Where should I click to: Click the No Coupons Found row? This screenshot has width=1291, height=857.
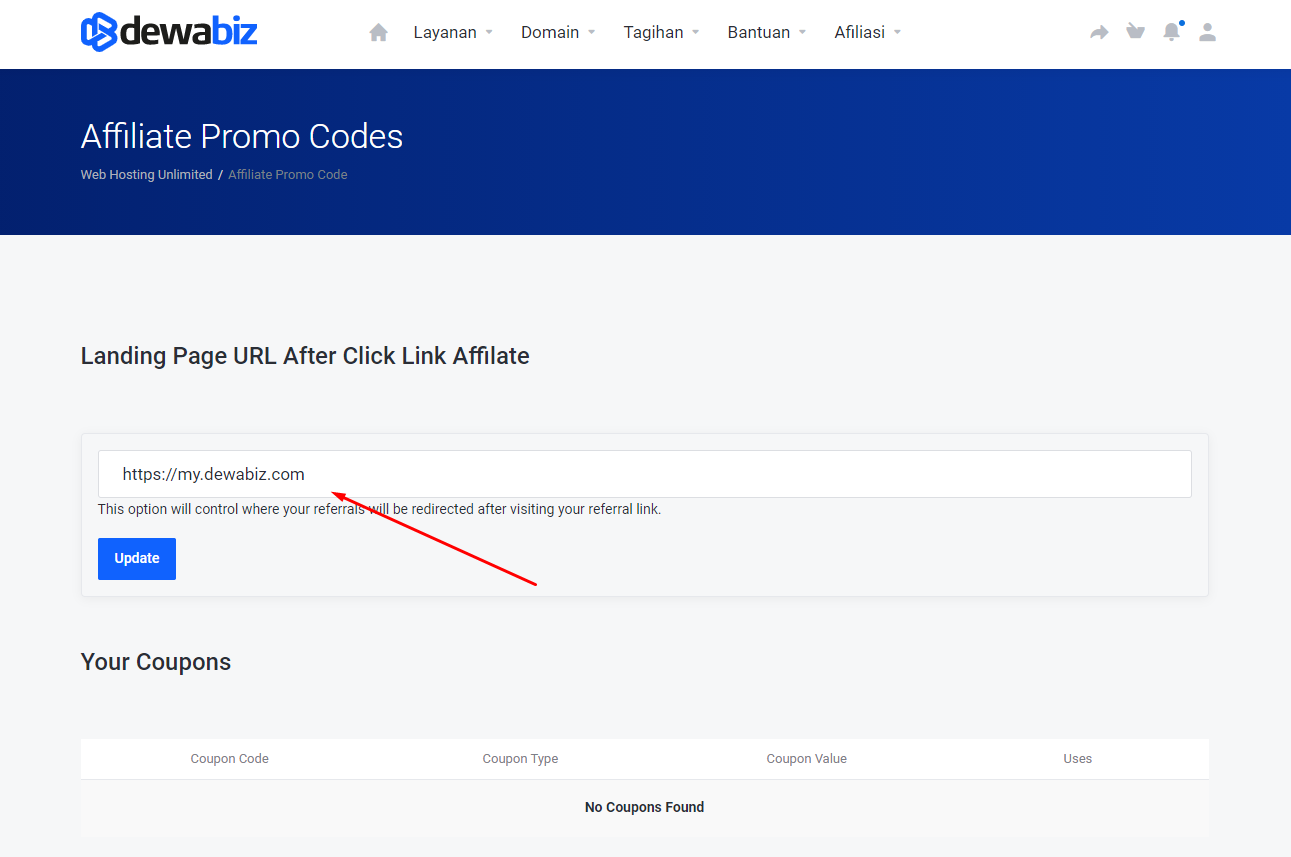point(644,807)
